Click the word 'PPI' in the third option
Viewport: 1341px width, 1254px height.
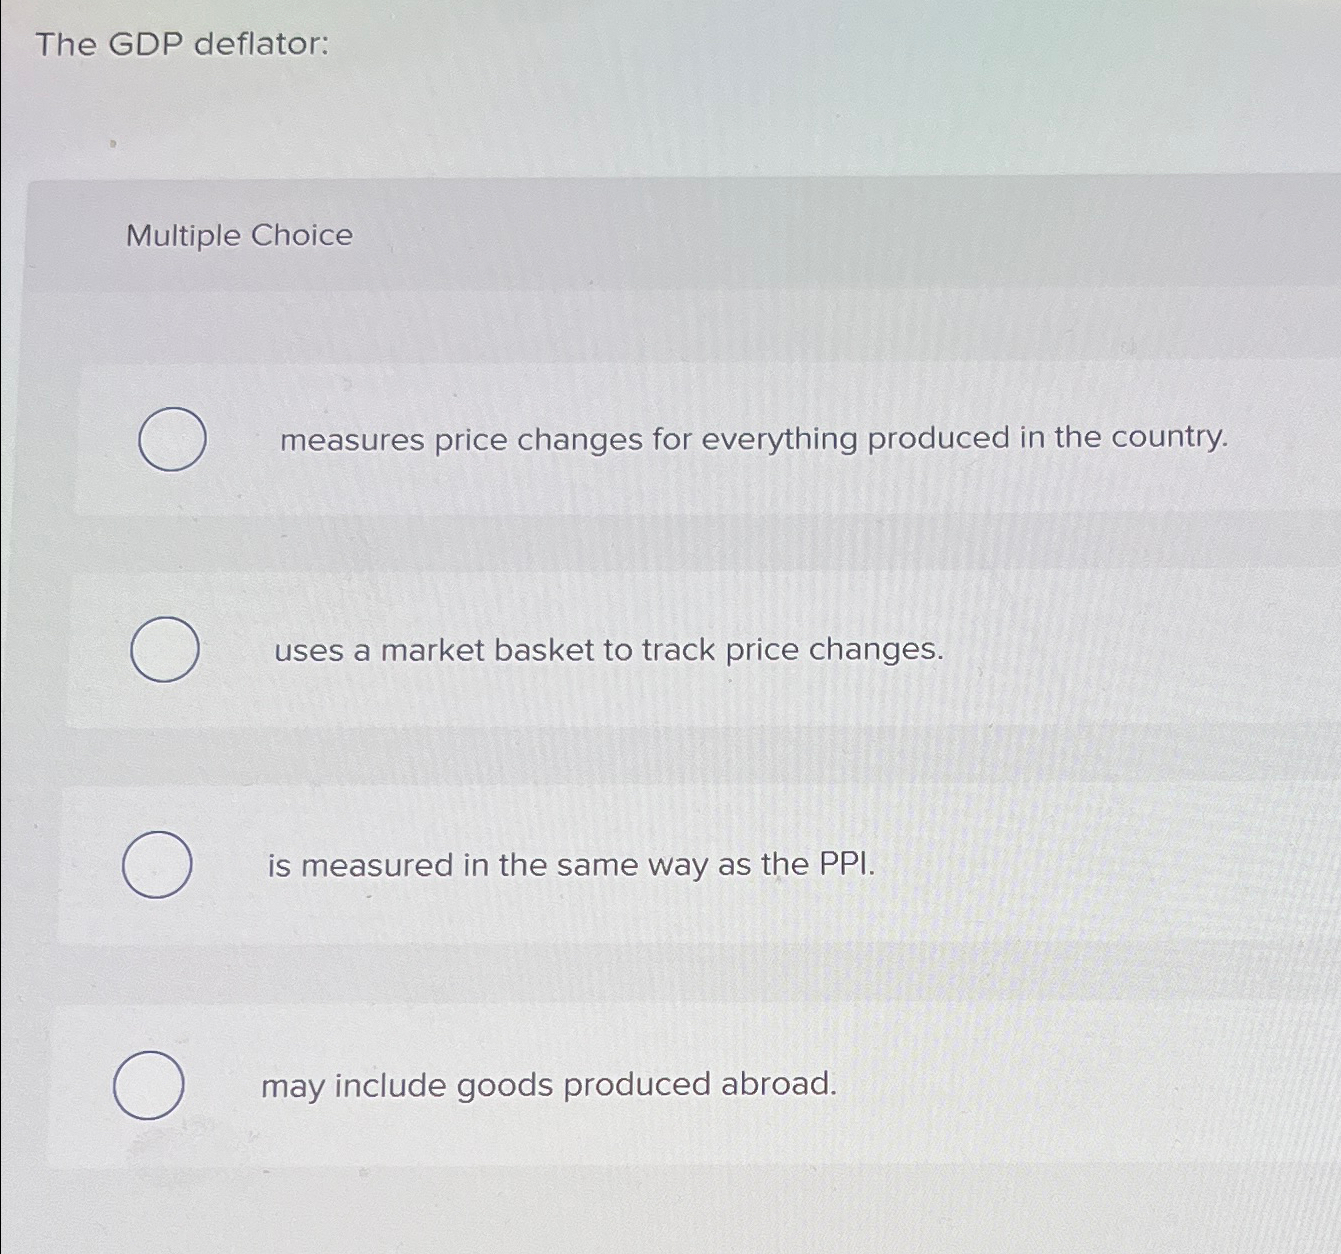[x=849, y=864]
